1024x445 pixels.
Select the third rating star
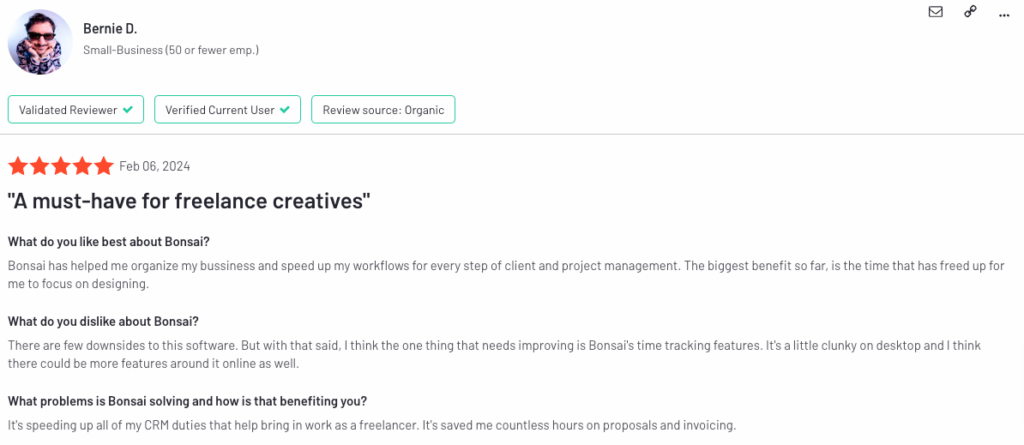tap(61, 167)
